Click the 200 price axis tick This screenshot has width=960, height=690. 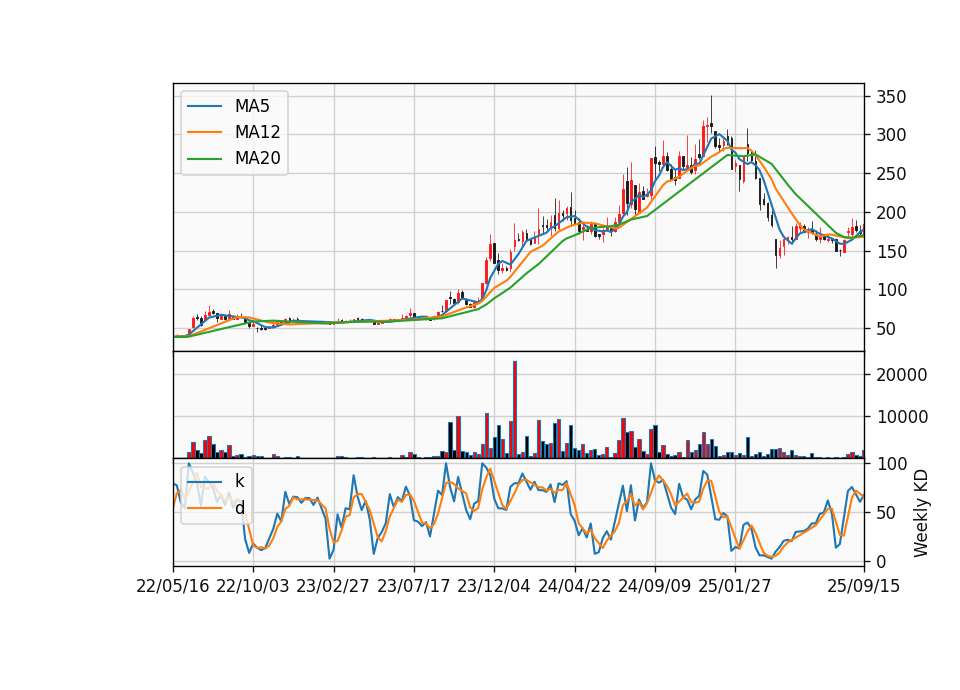click(x=891, y=213)
